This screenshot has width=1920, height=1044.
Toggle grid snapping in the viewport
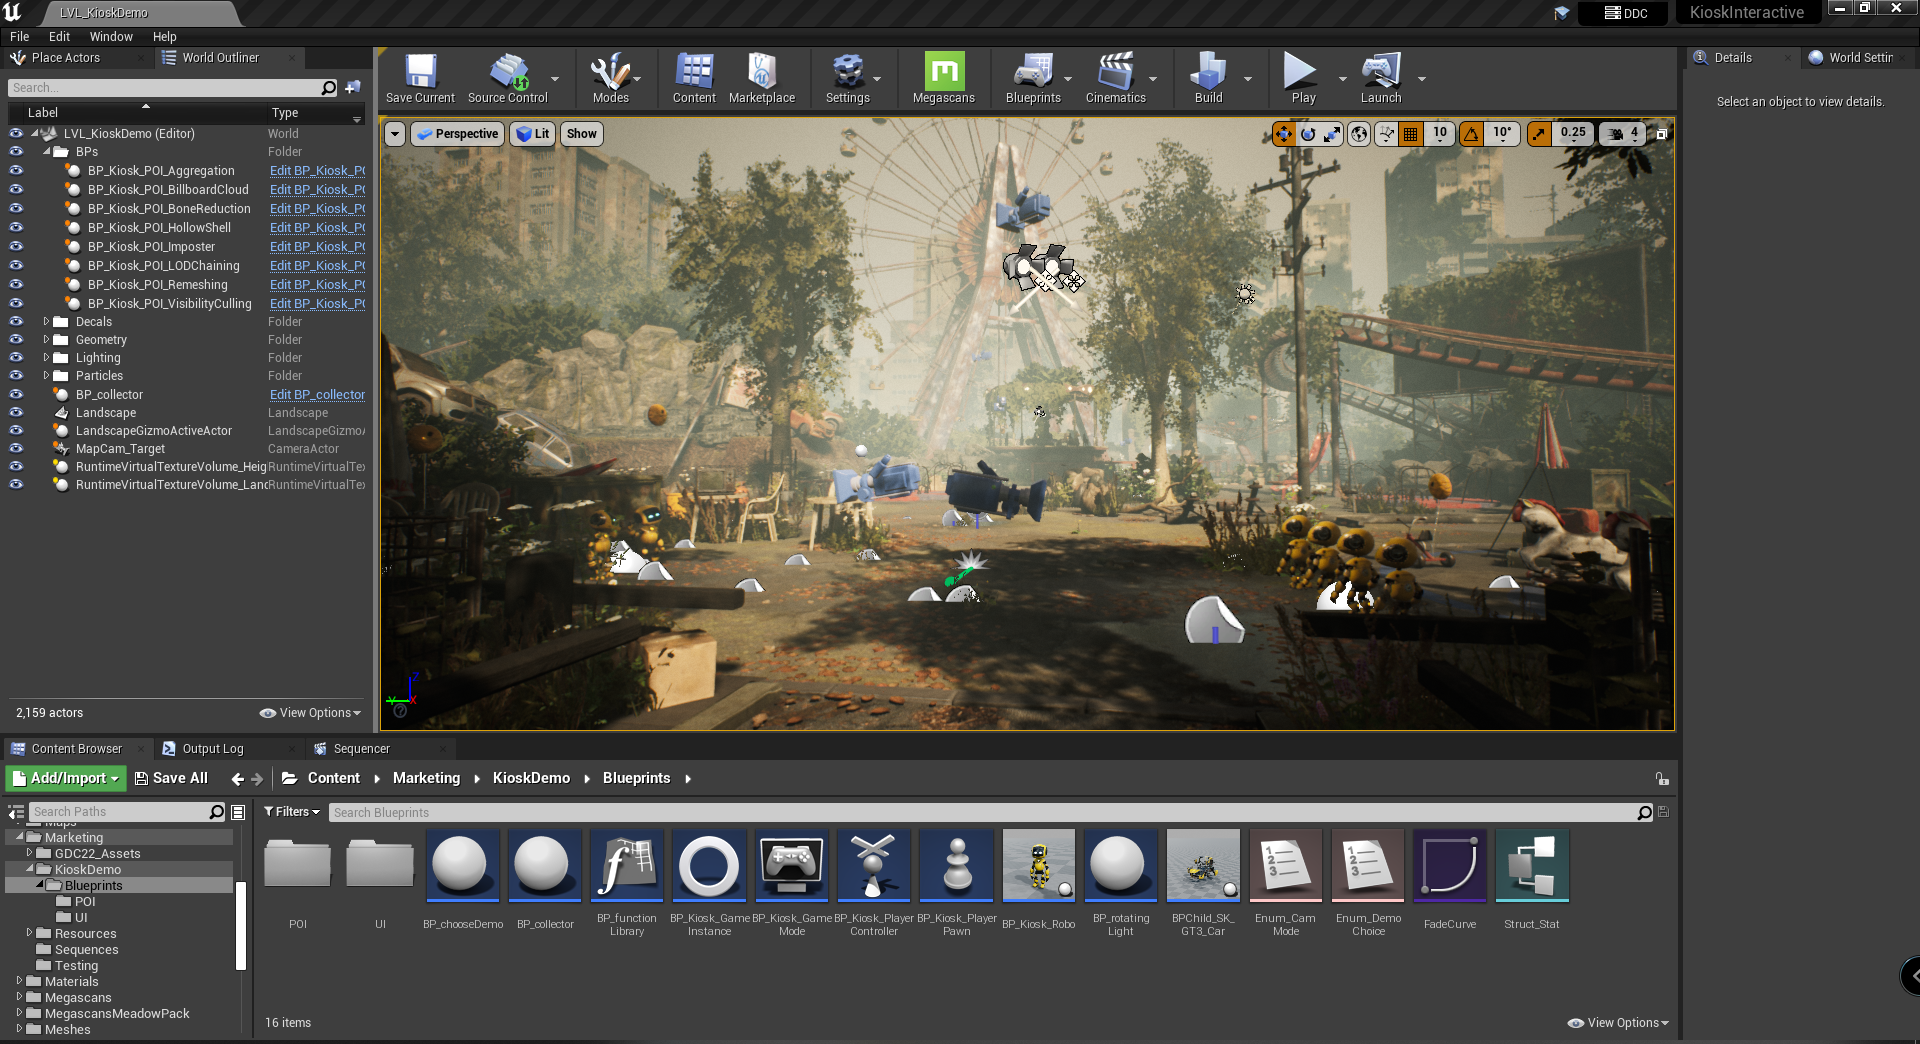(x=1410, y=134)
